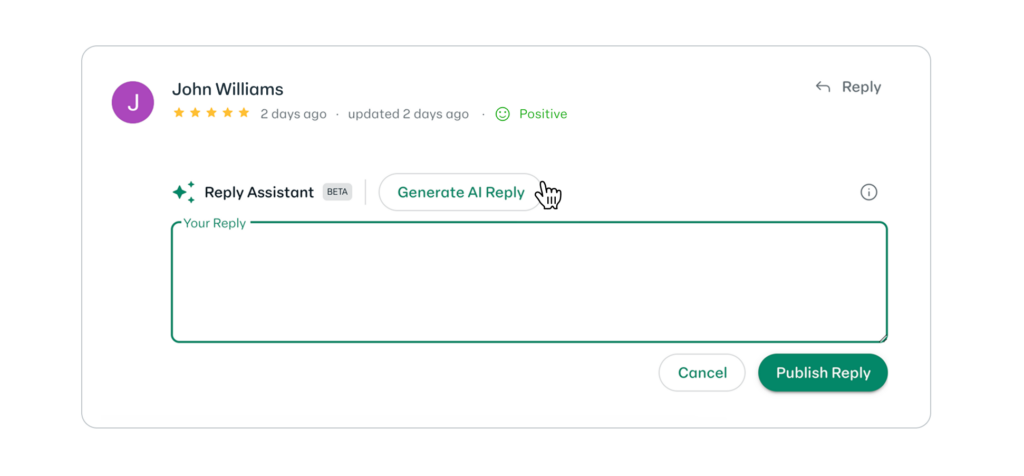Cancel the reply draft
1024x476 pixels.
coord(702,373)
